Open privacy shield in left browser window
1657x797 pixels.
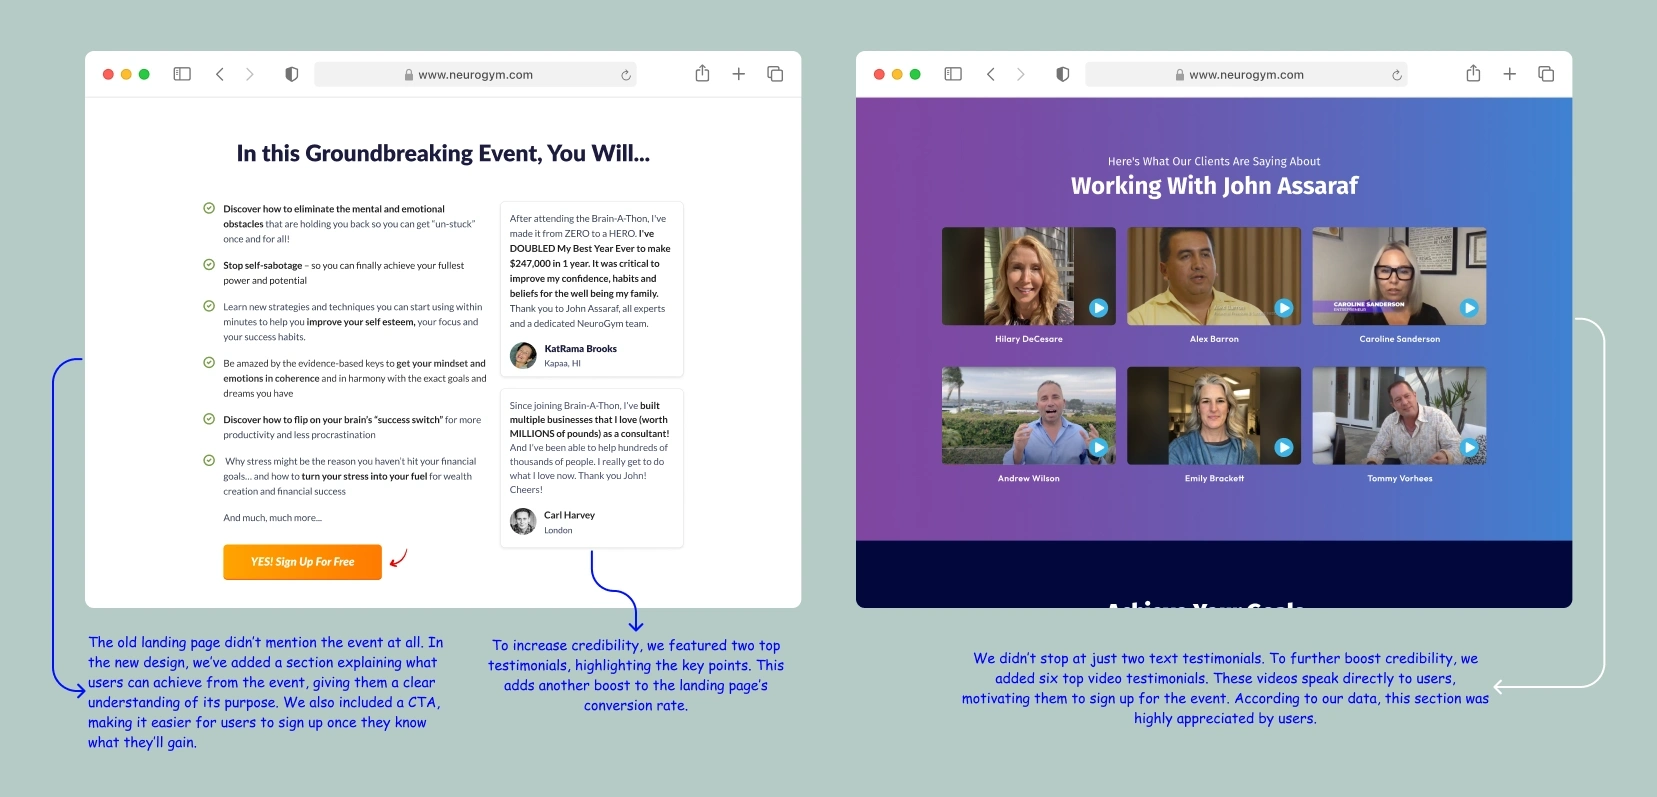tap(292, 74)
